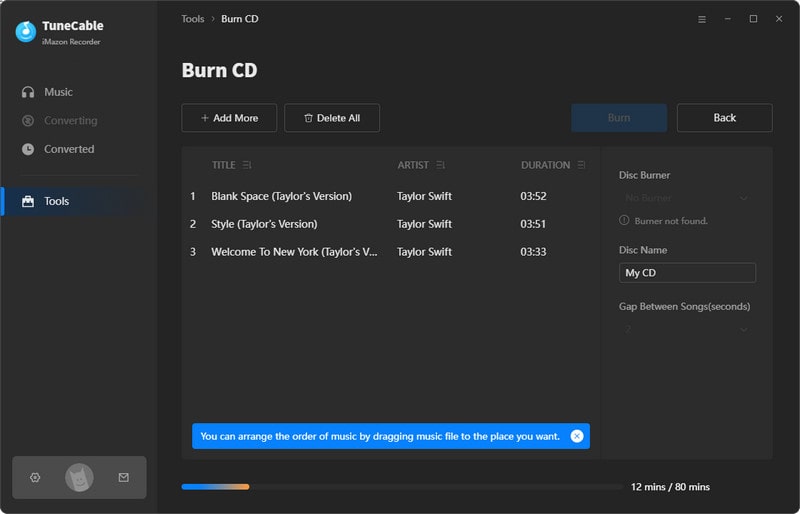Click Taylor Swift artist in row 1
The image size is (800, 514).
[x=424, y=196]
